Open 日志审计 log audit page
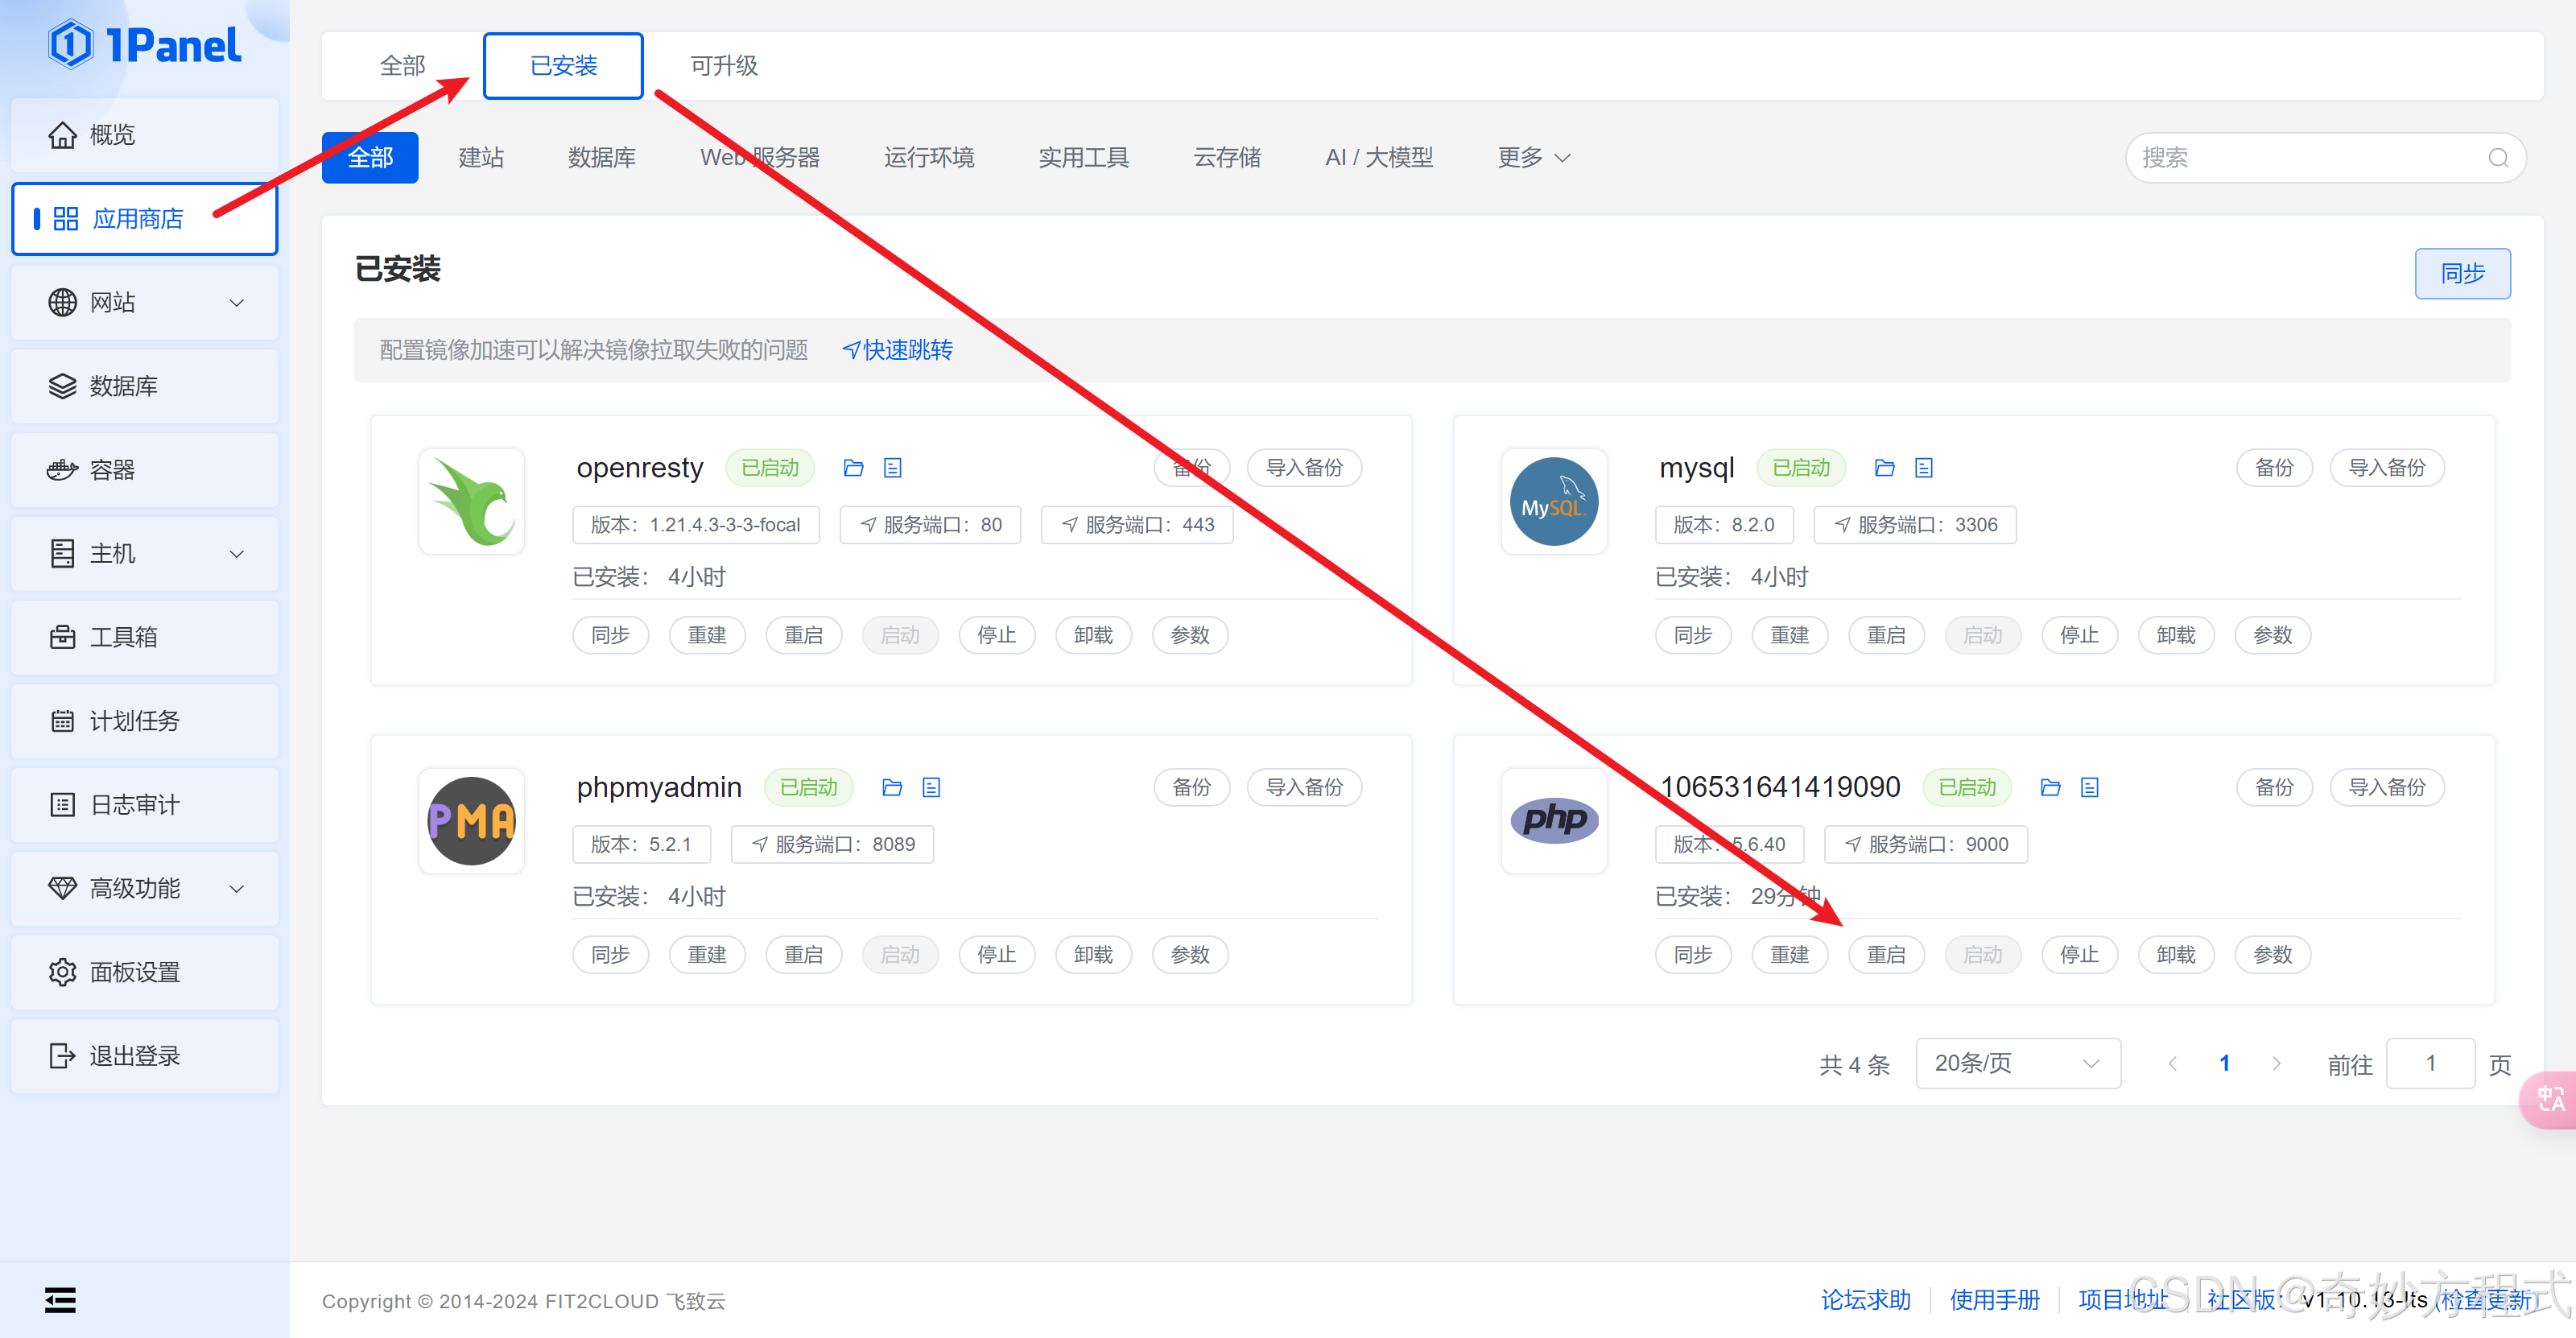This screenshot has height=1338, width=2576. pos(145,805)
